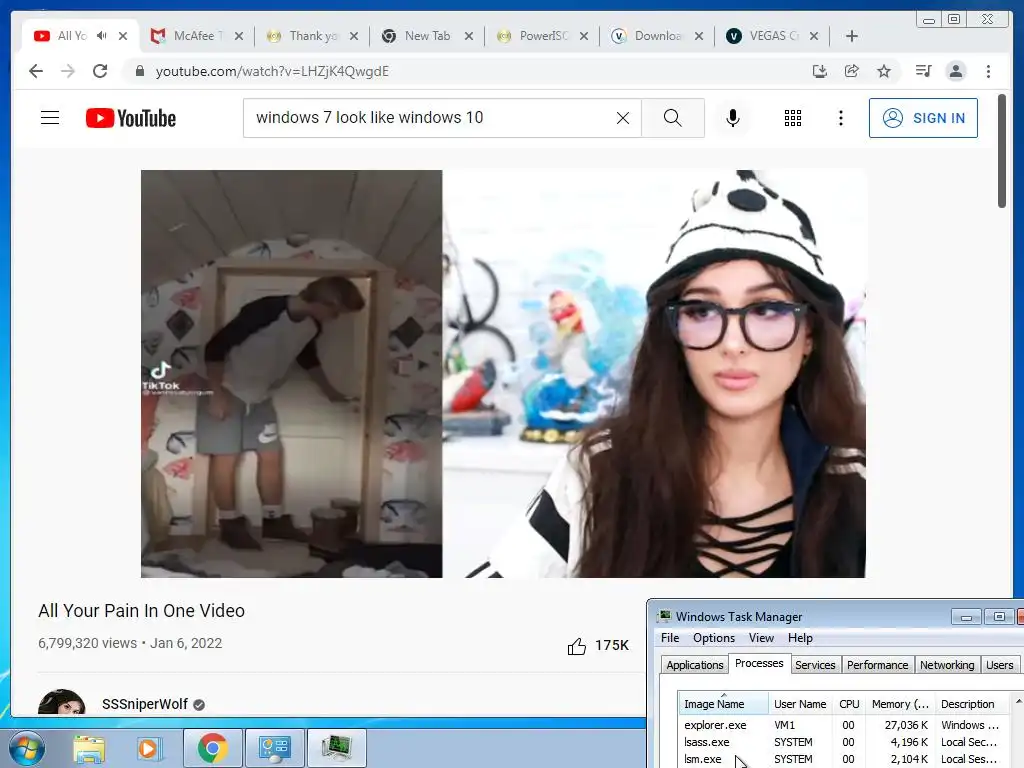This screenshot has height=768, width=1024.
Task: Click the YouTube search magnifier button
Action: click(x=673, y=118)
